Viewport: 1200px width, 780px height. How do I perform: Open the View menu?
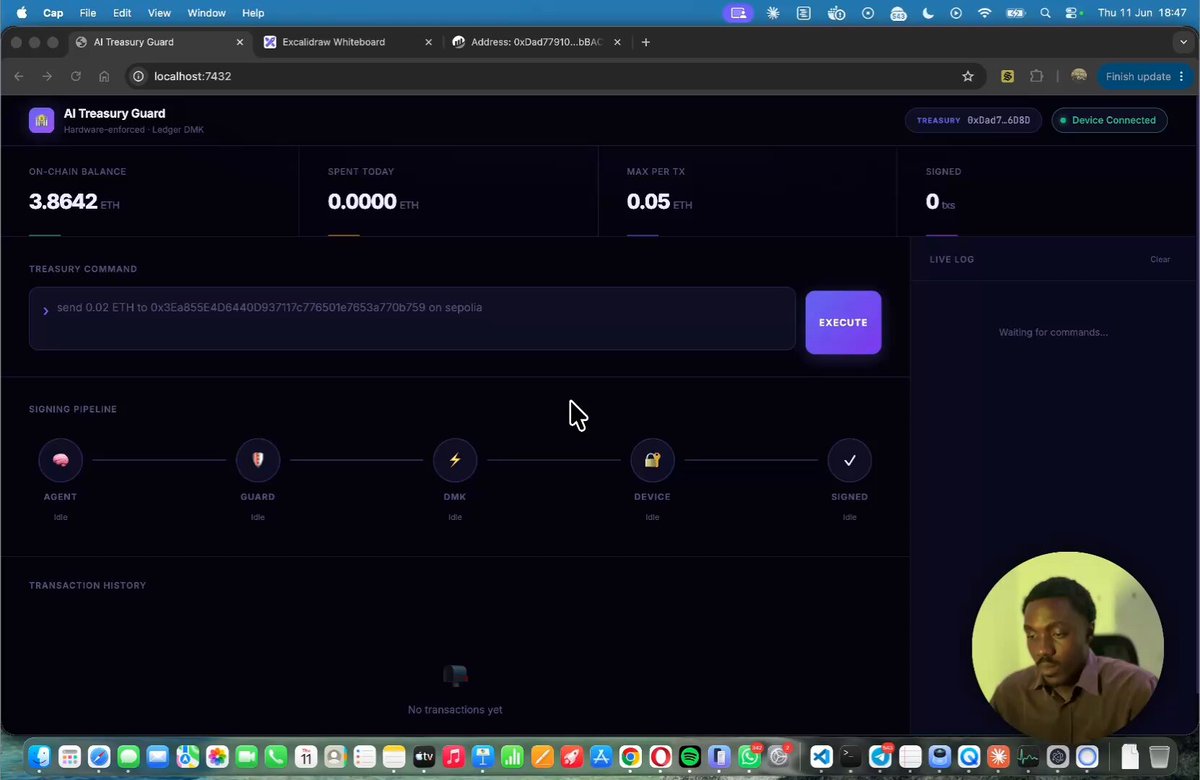159,13
